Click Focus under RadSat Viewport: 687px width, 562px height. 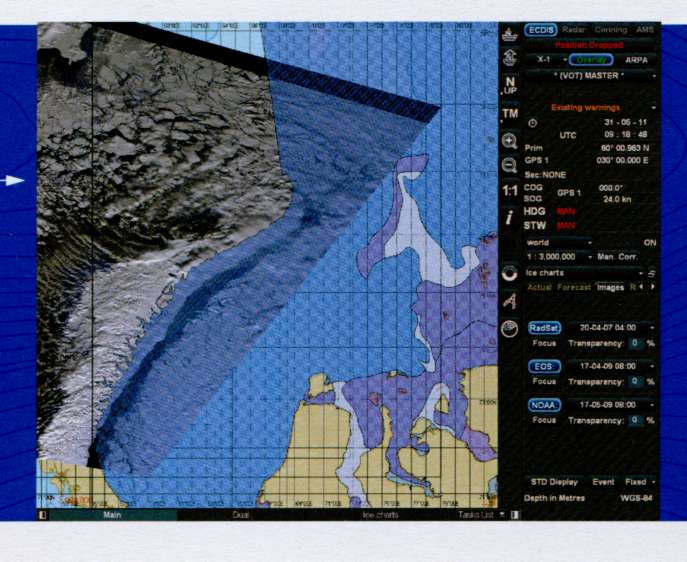(x=544, y=343)
